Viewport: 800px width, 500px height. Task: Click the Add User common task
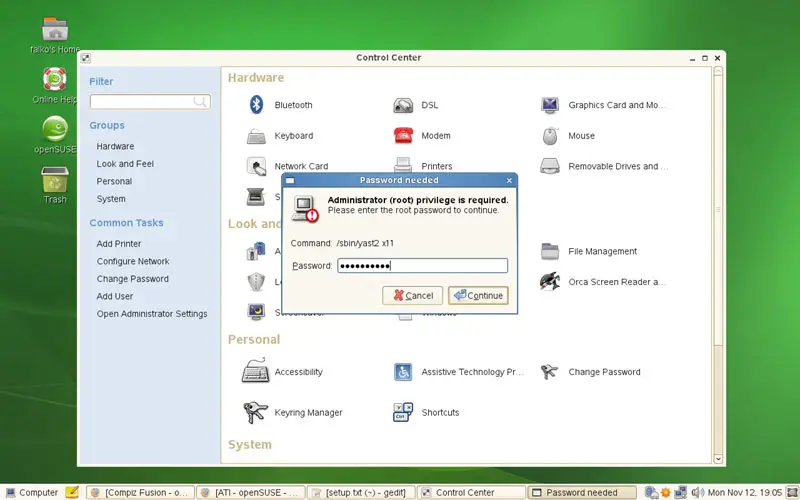coord(115,296)
